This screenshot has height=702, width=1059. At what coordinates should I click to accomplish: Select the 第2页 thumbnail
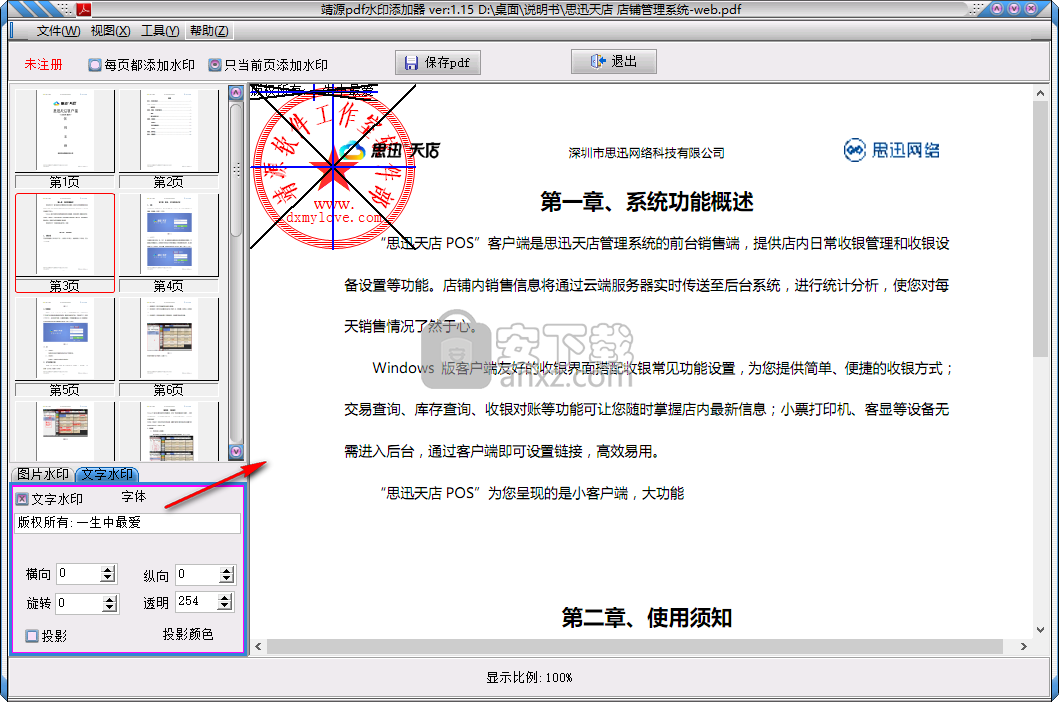point(169,139)
